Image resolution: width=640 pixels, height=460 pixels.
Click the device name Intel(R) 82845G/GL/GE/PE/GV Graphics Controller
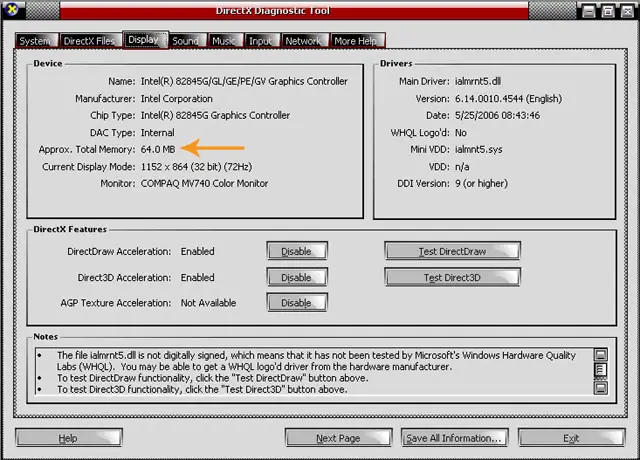244,81
